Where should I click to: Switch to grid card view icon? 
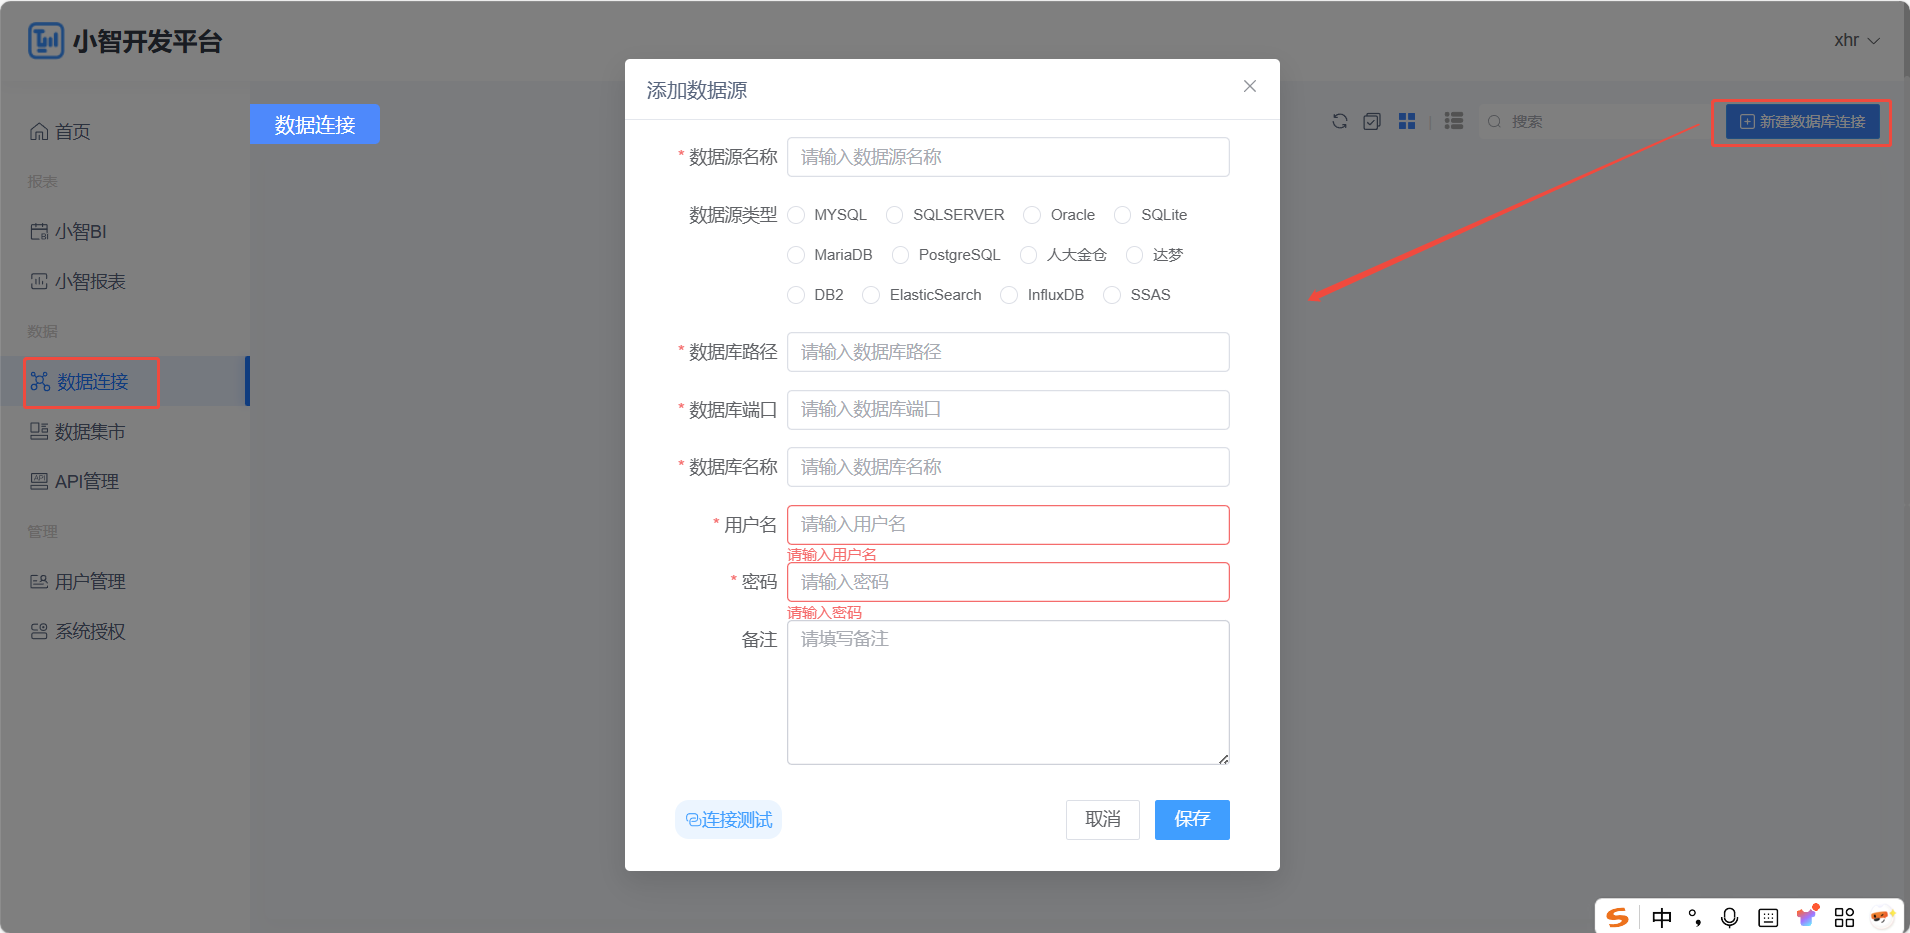click(x=1407, y=121)
